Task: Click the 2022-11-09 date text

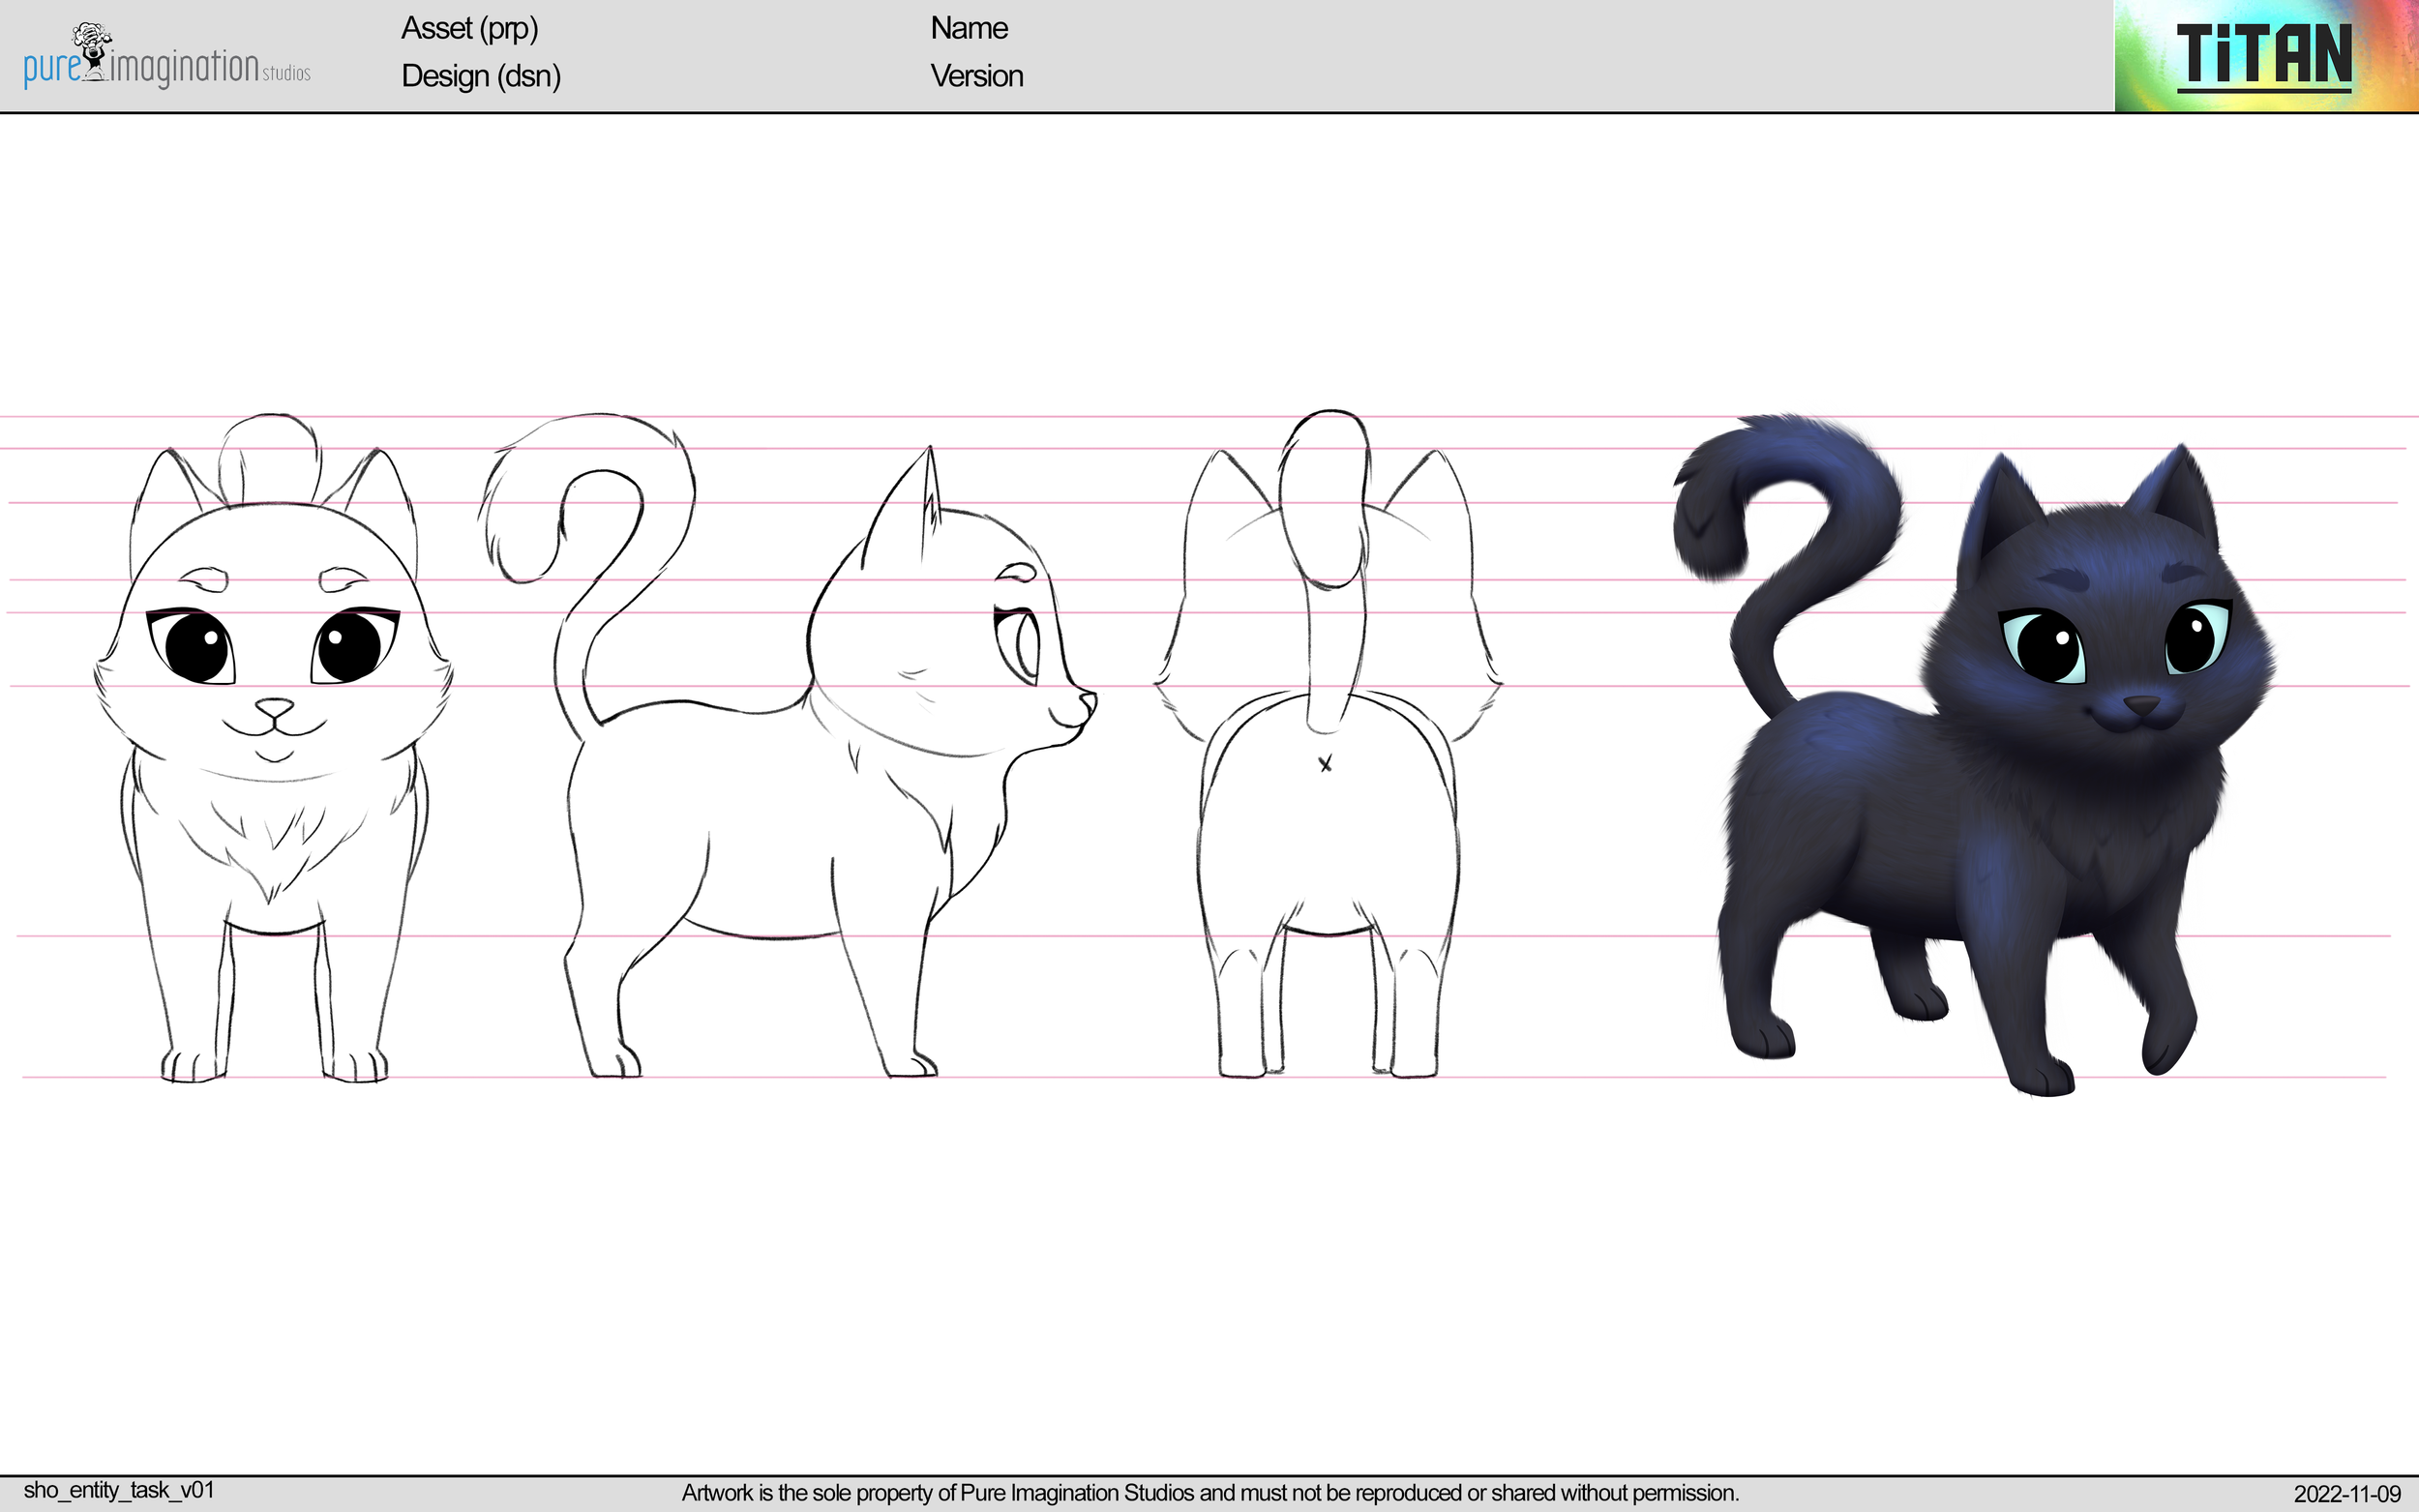Action: pyautogui.click(x=2346, y=1494)
